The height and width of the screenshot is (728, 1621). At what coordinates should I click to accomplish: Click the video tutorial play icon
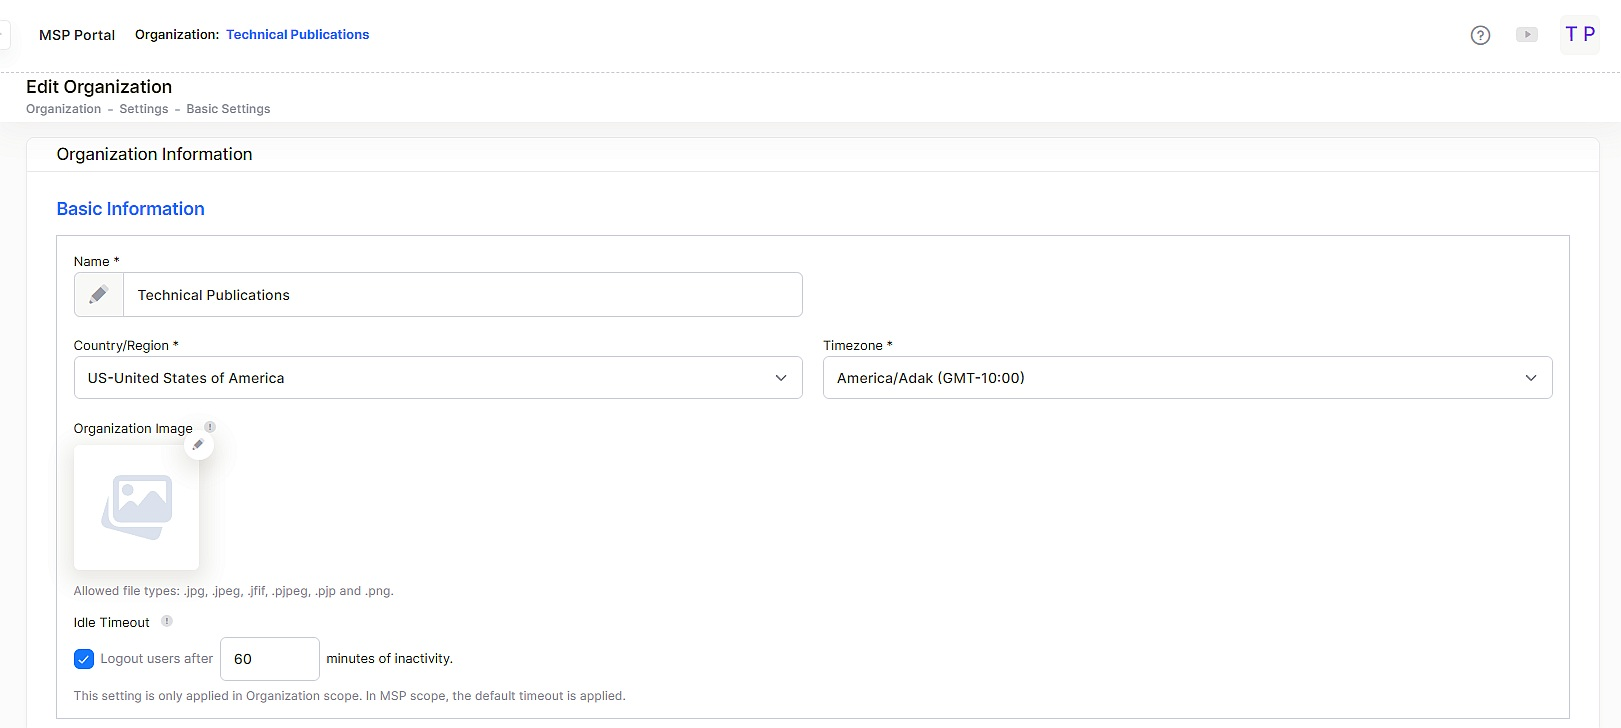1526,35
